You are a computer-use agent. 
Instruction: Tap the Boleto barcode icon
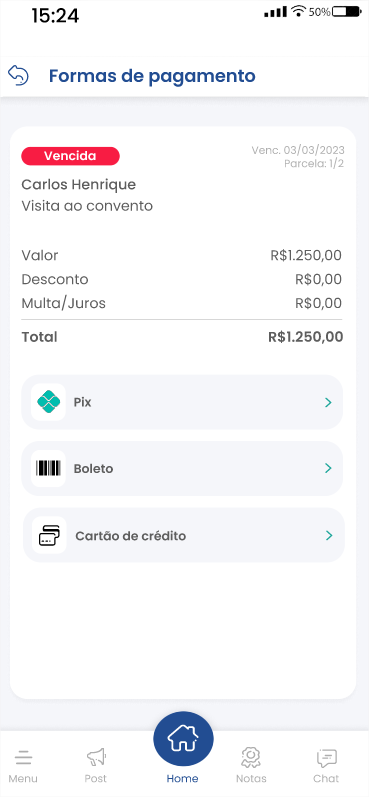click(x=48, y=469)
